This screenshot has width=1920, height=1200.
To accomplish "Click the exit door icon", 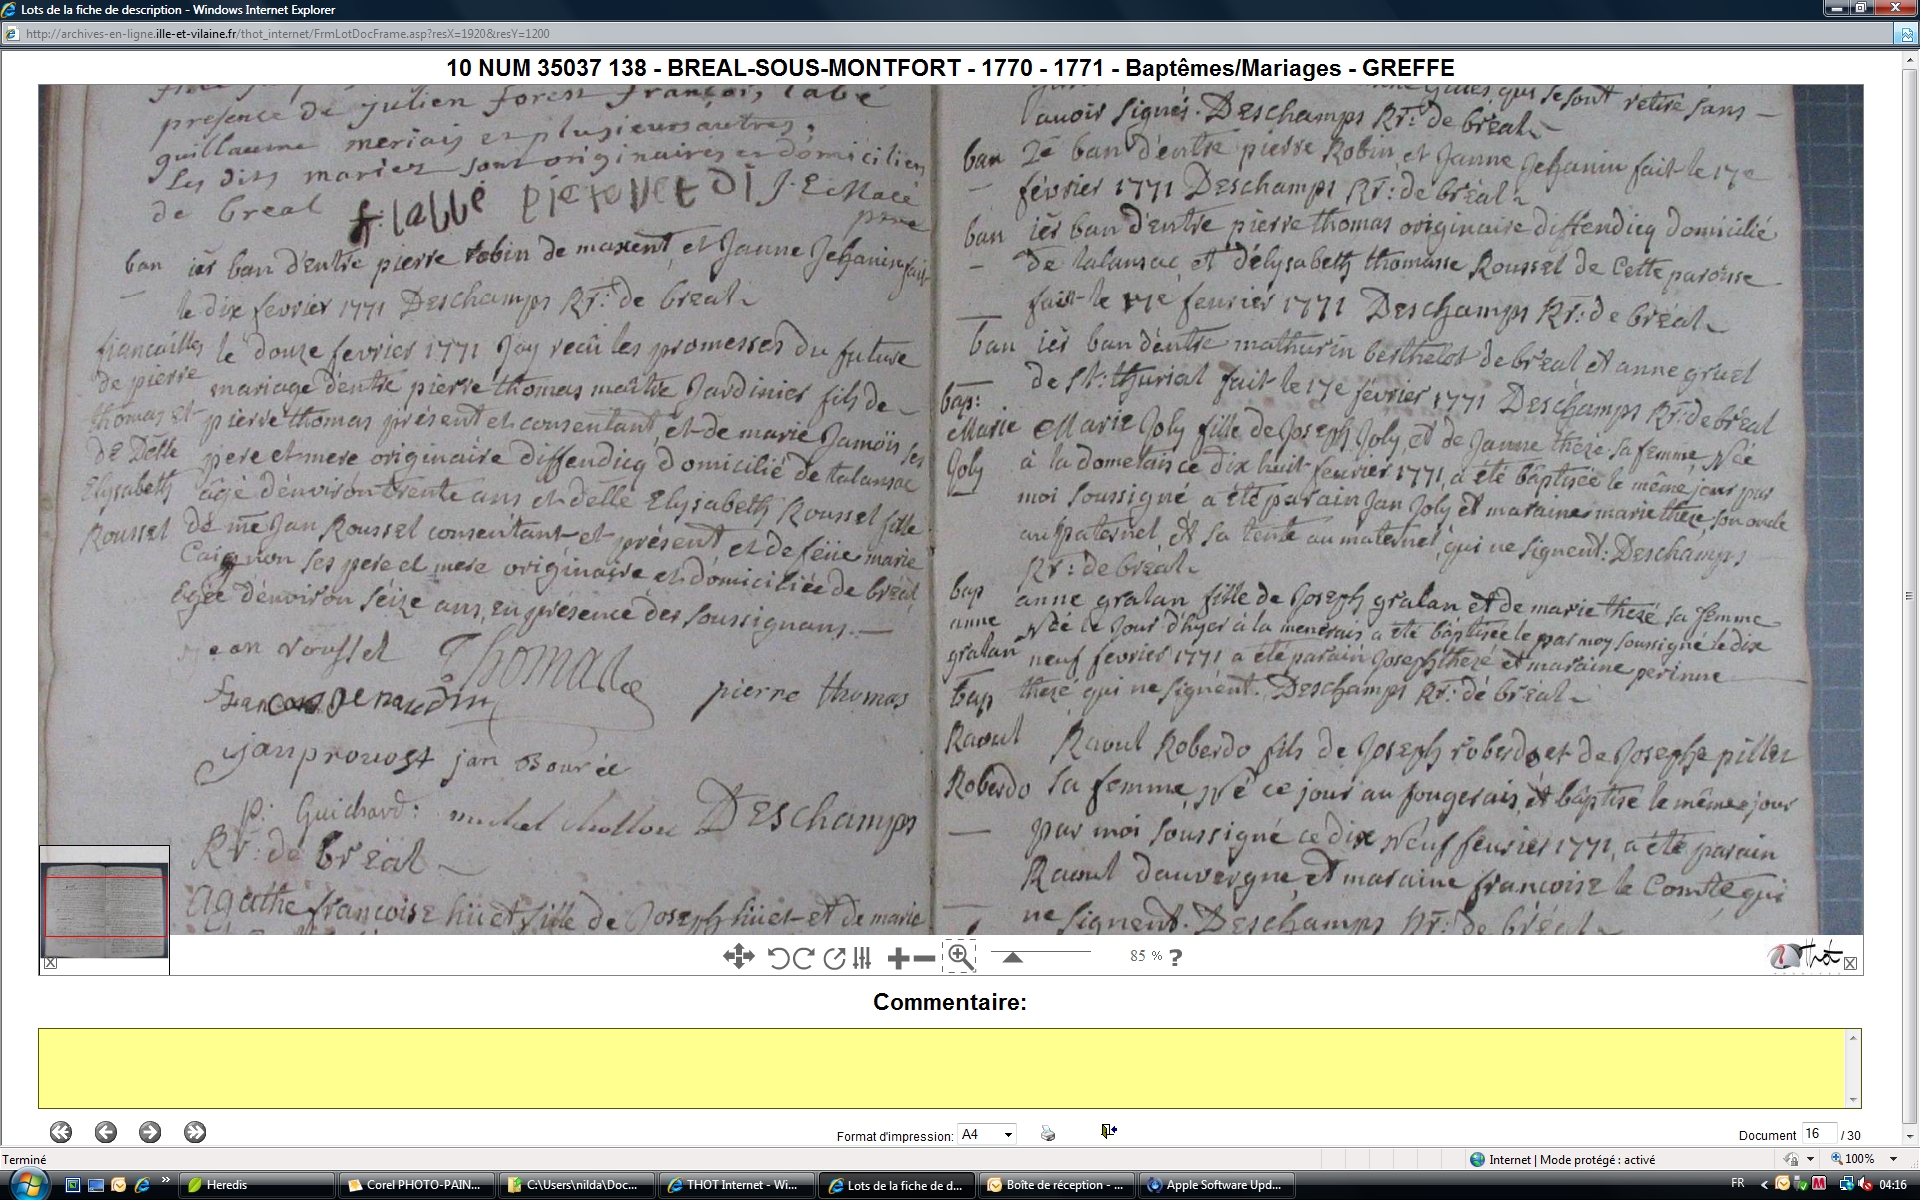I will (1108, 1131).
